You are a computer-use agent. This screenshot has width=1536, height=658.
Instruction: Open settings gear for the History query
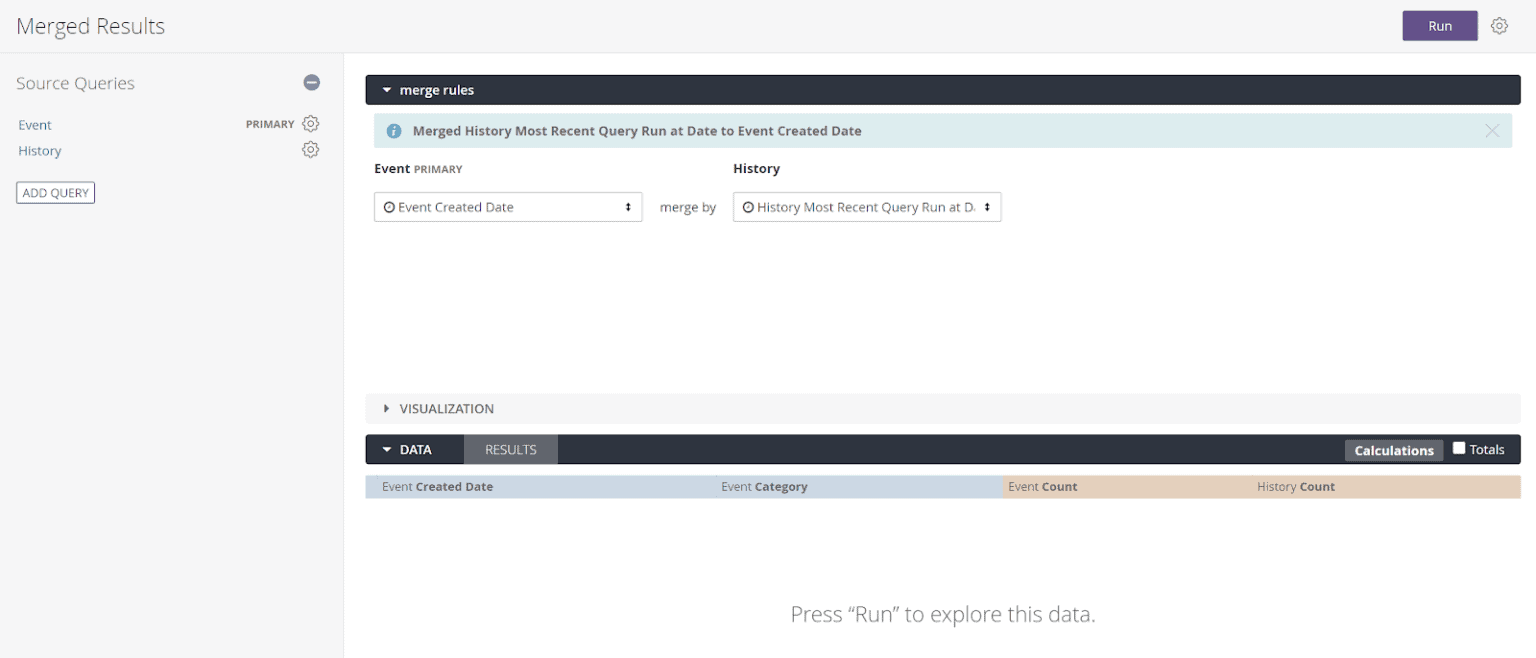click(x=310, y=149)
